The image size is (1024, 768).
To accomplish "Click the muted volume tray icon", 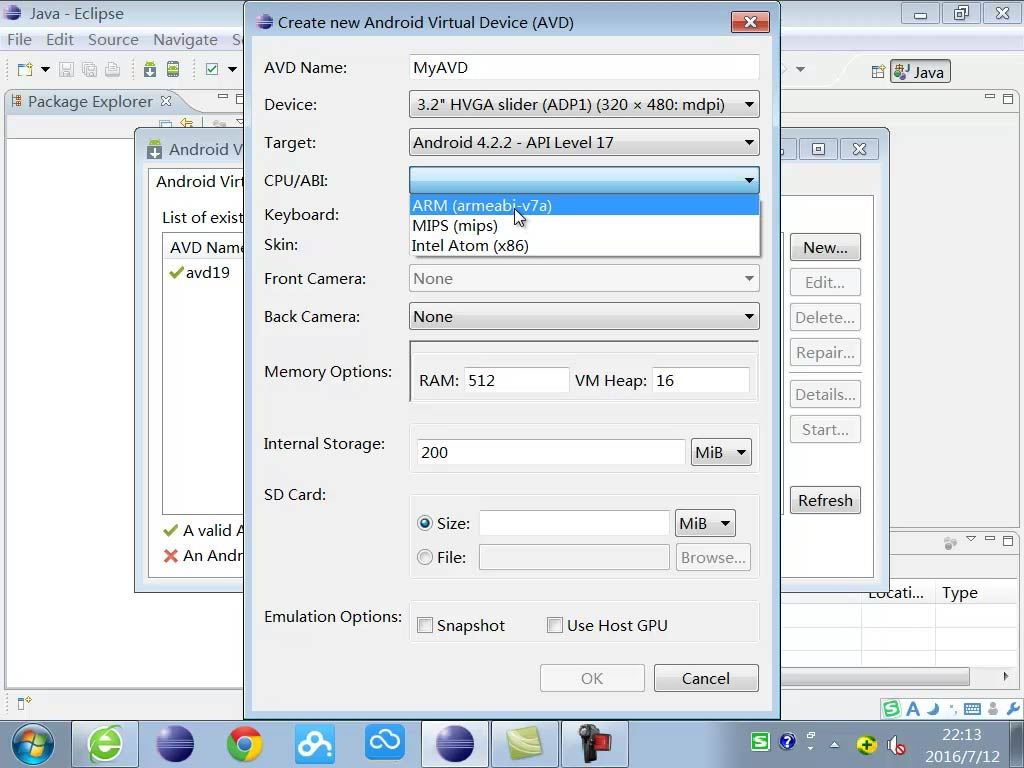I will [897, 744].
